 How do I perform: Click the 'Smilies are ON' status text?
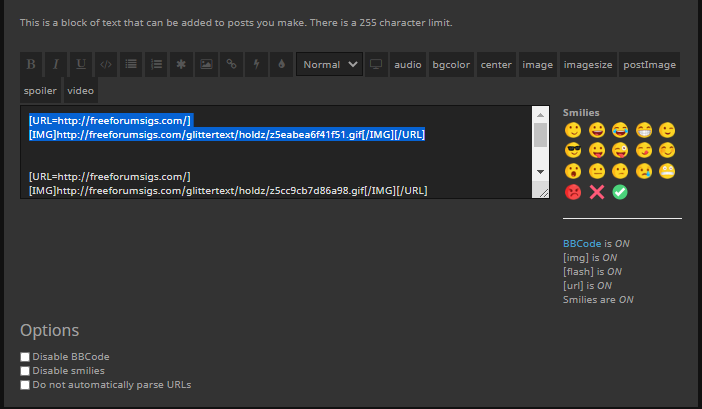pos(598,300)
